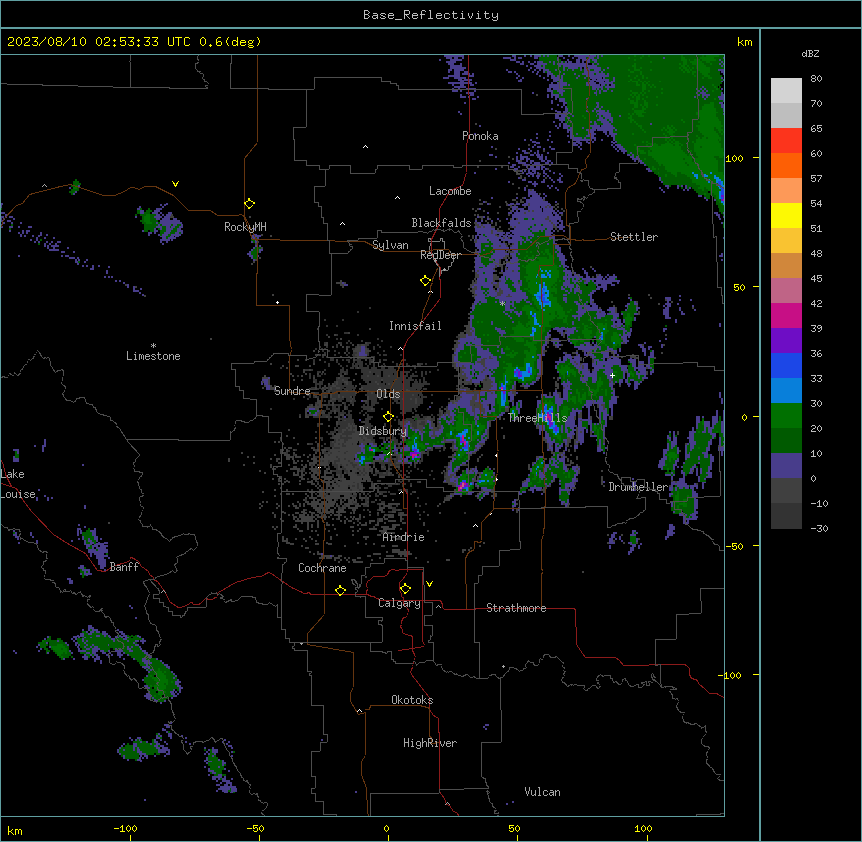
Task: Click the asterisk marker above Limestone
Action: [153, 346]
